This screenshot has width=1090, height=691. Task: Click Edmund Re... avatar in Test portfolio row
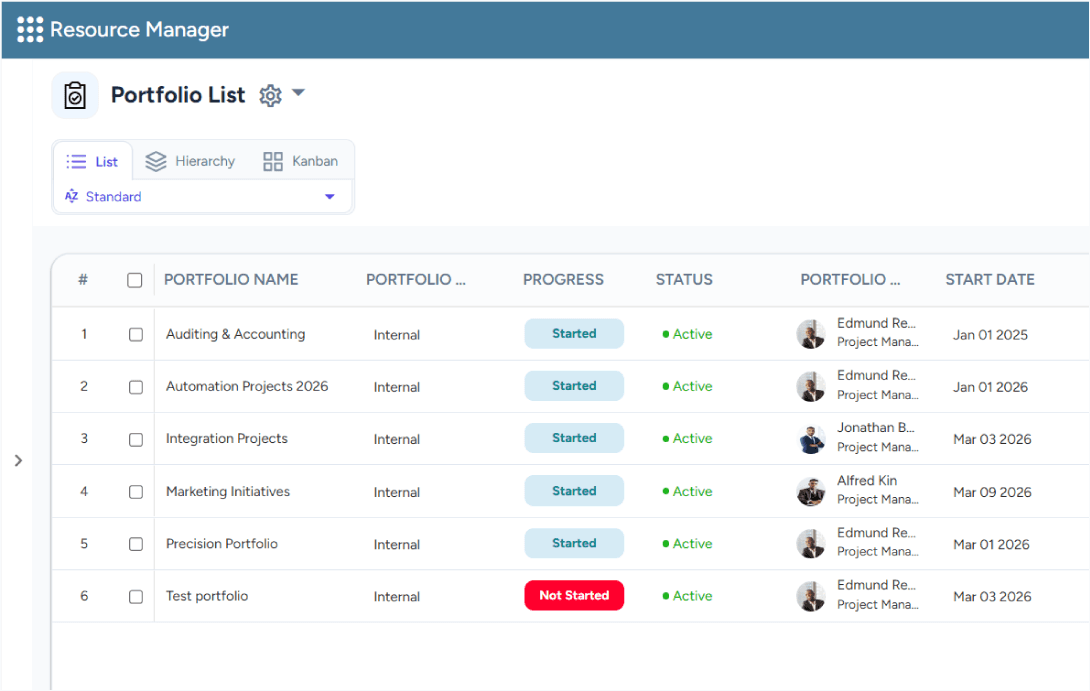coord(811,596)
